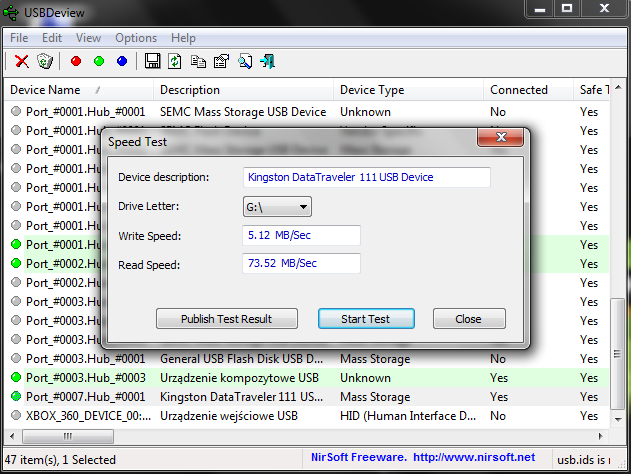Click the vertical scrollbar thumb

(618, 354)
